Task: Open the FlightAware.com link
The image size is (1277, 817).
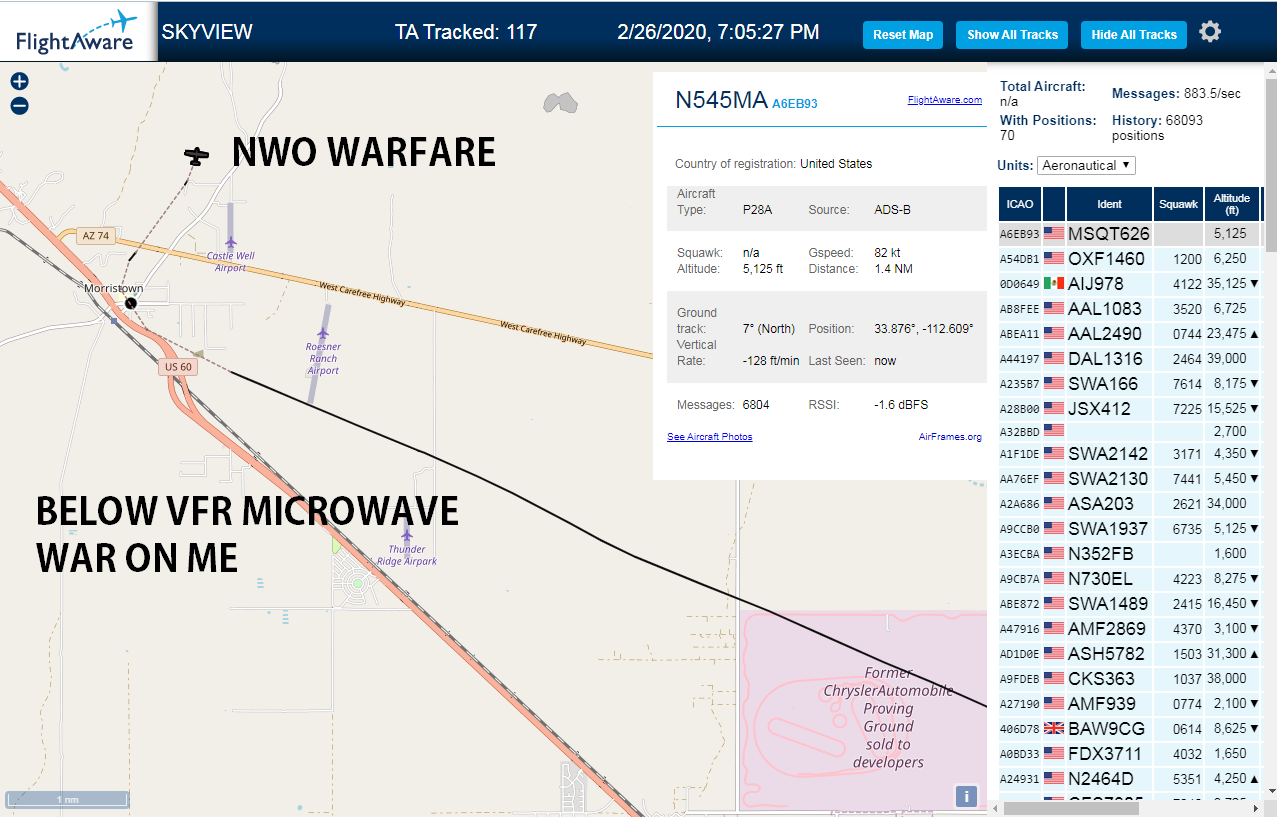Action: point(945,100)
